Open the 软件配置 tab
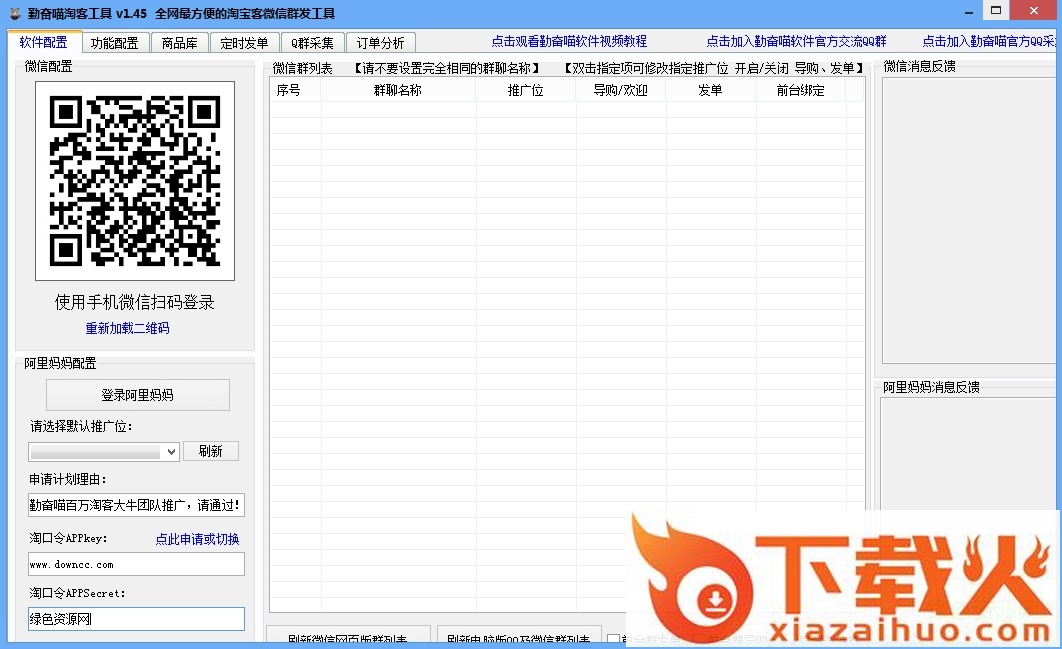The height and width of the screenshot is (649, 1062). (44, 42)
